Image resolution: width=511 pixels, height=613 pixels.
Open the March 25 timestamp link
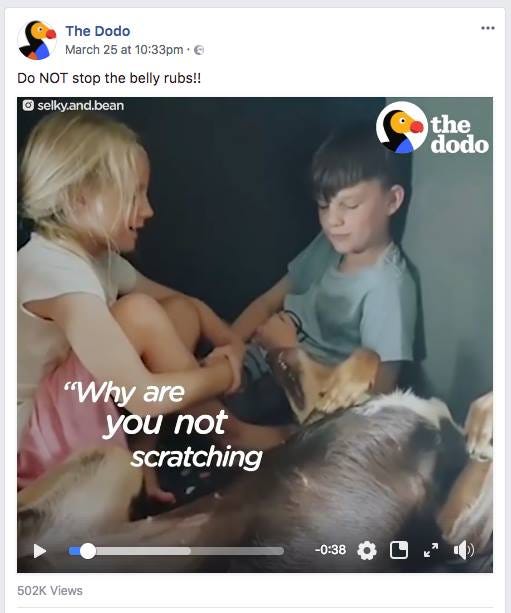click(x=124, y=50)
